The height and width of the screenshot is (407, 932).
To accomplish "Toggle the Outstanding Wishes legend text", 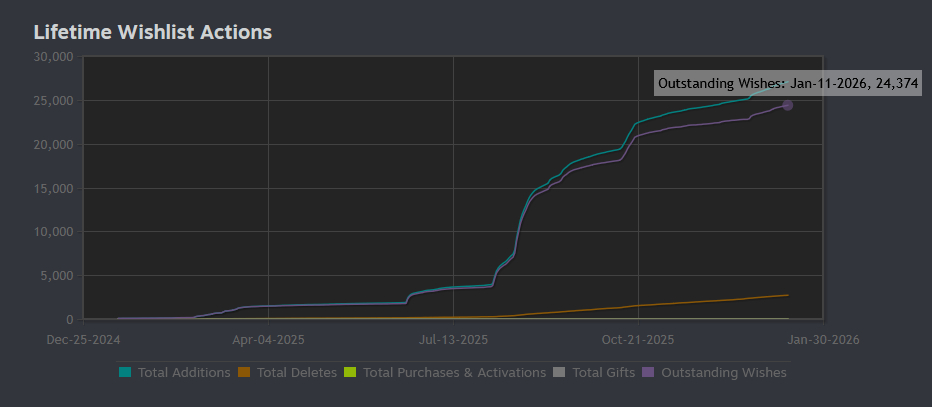I will coord(723,373).
